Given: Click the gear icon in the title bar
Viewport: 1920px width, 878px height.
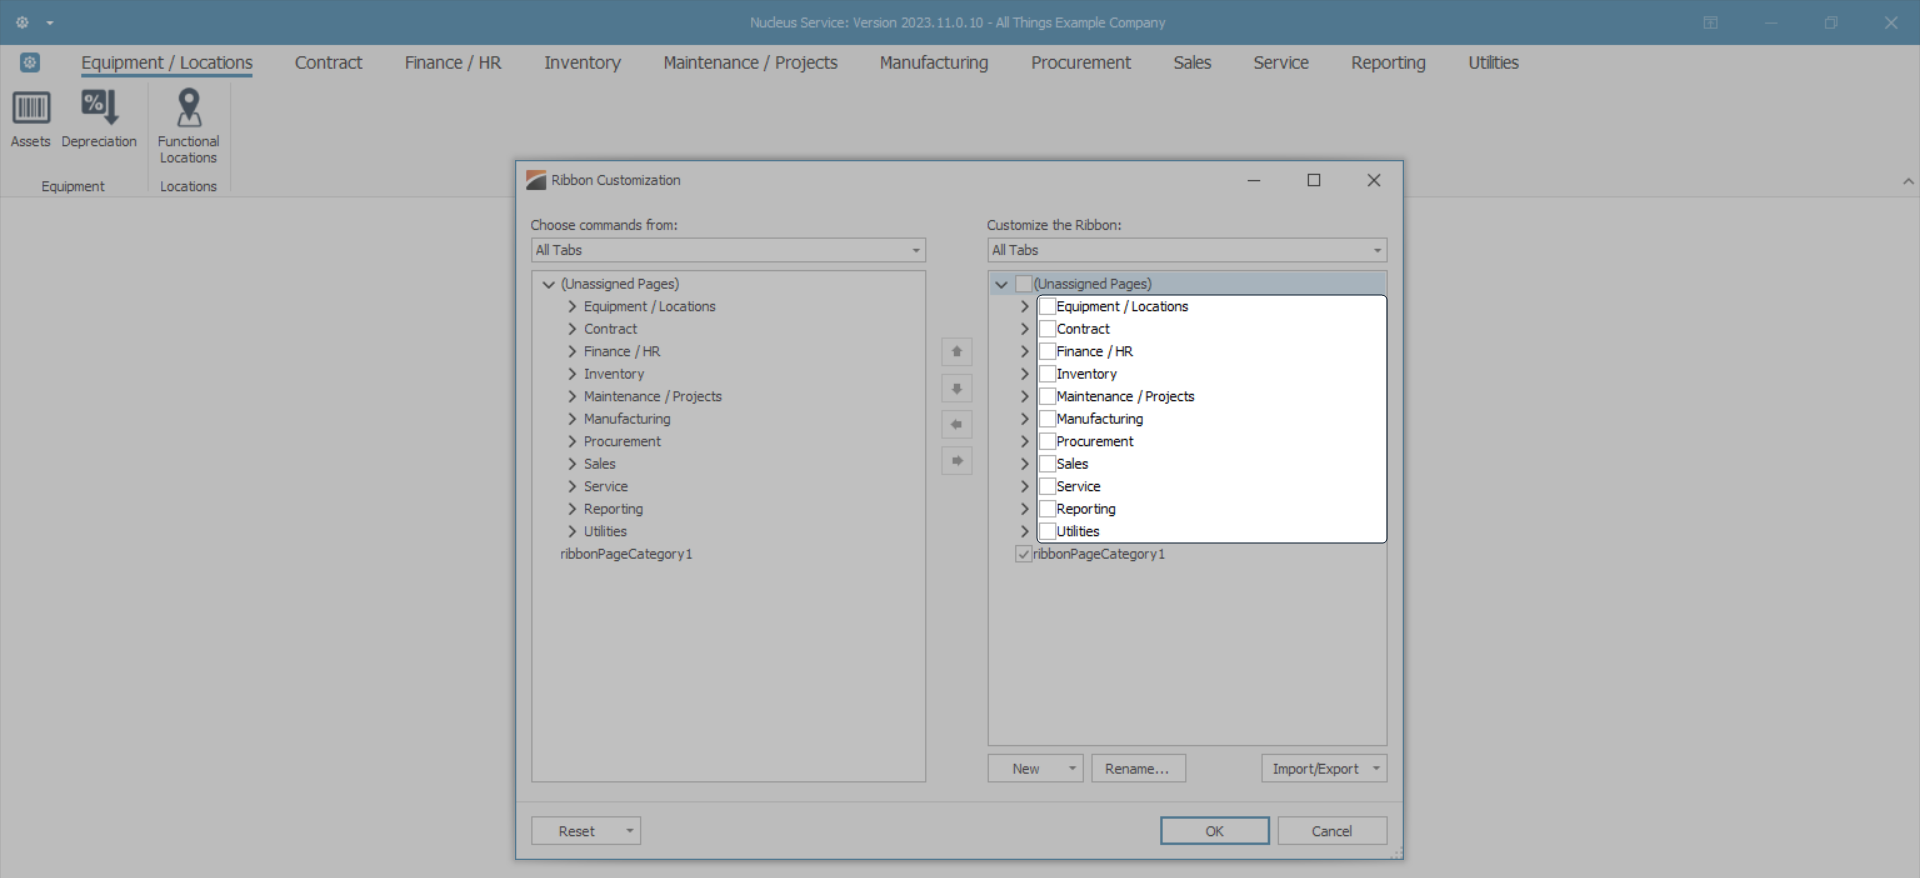Looking at the screenshot, I should (x=22, y=22).
